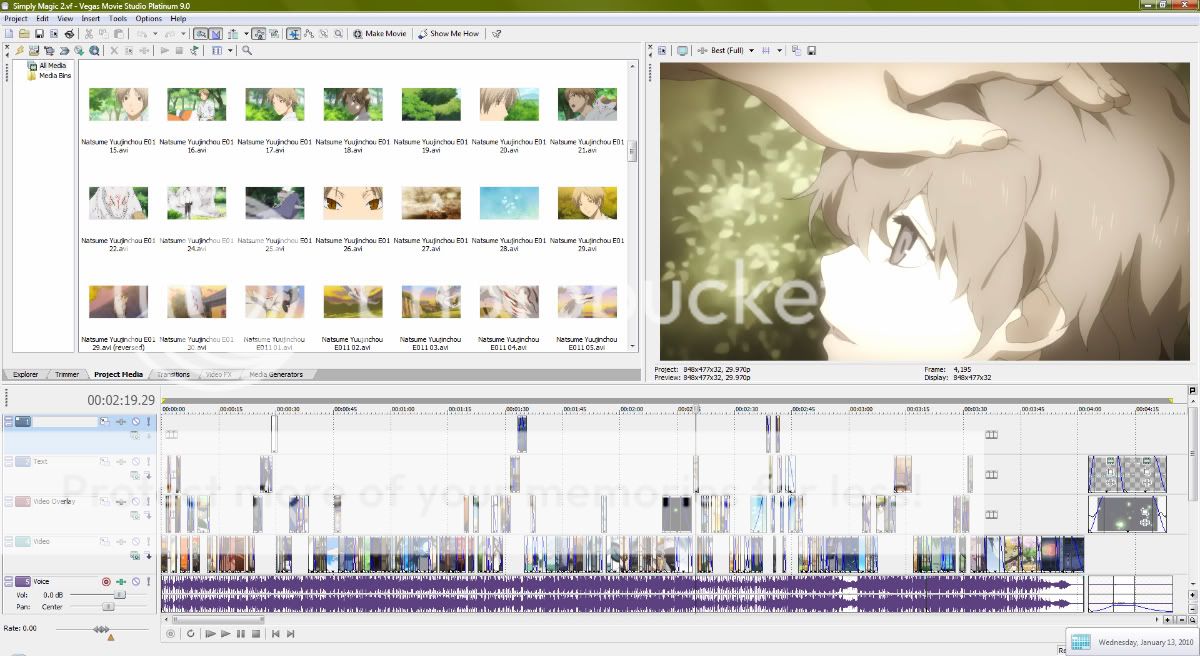
Task: Click the Get Media from Web globe icon
Action: (x=94, y=50)
